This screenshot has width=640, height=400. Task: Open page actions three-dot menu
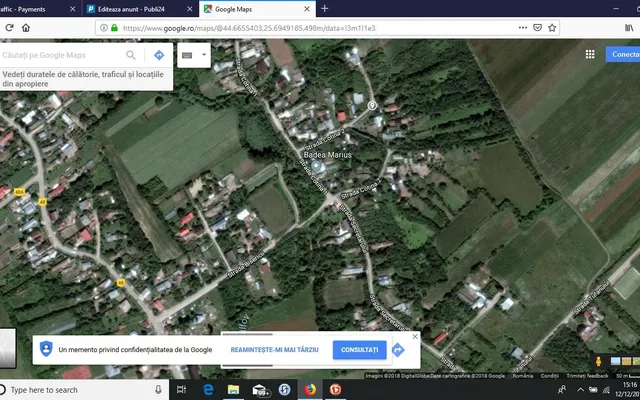click(522, 28)
